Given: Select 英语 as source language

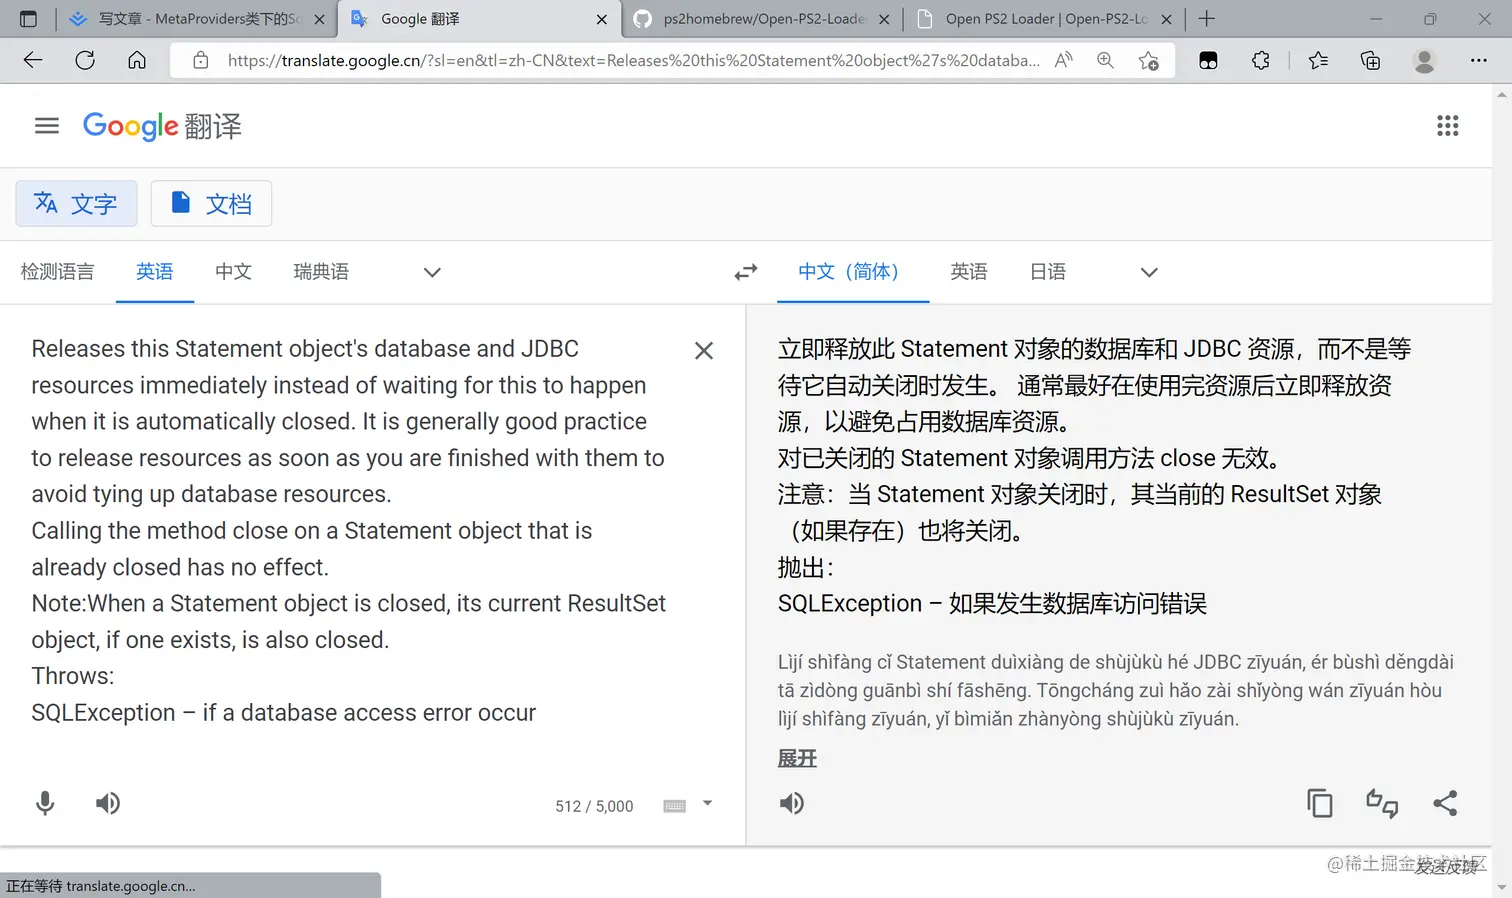Looking at the screenshot, I should pos(155,272).
